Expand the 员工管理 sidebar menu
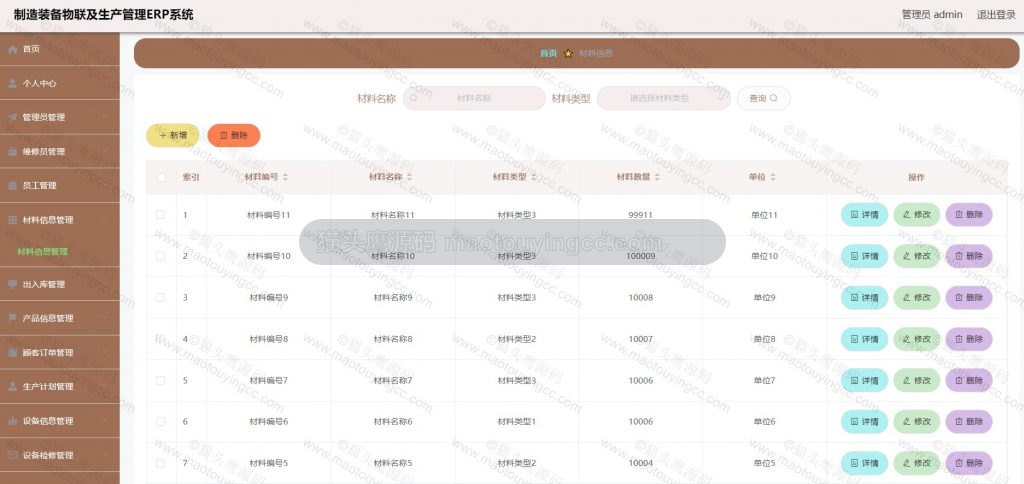 click(59, 186)
